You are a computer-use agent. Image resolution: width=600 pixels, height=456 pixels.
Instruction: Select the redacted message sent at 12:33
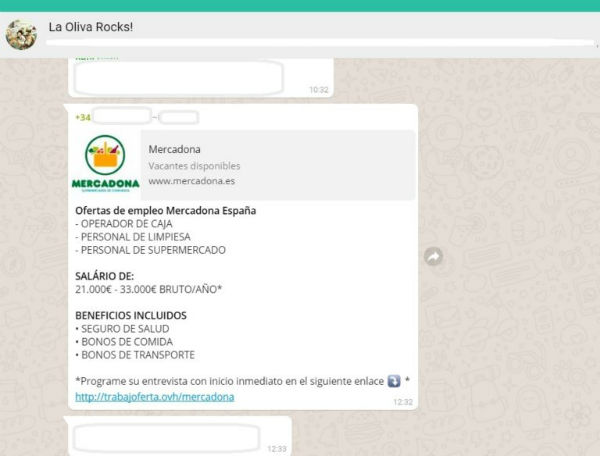click(x=165, y=438)
